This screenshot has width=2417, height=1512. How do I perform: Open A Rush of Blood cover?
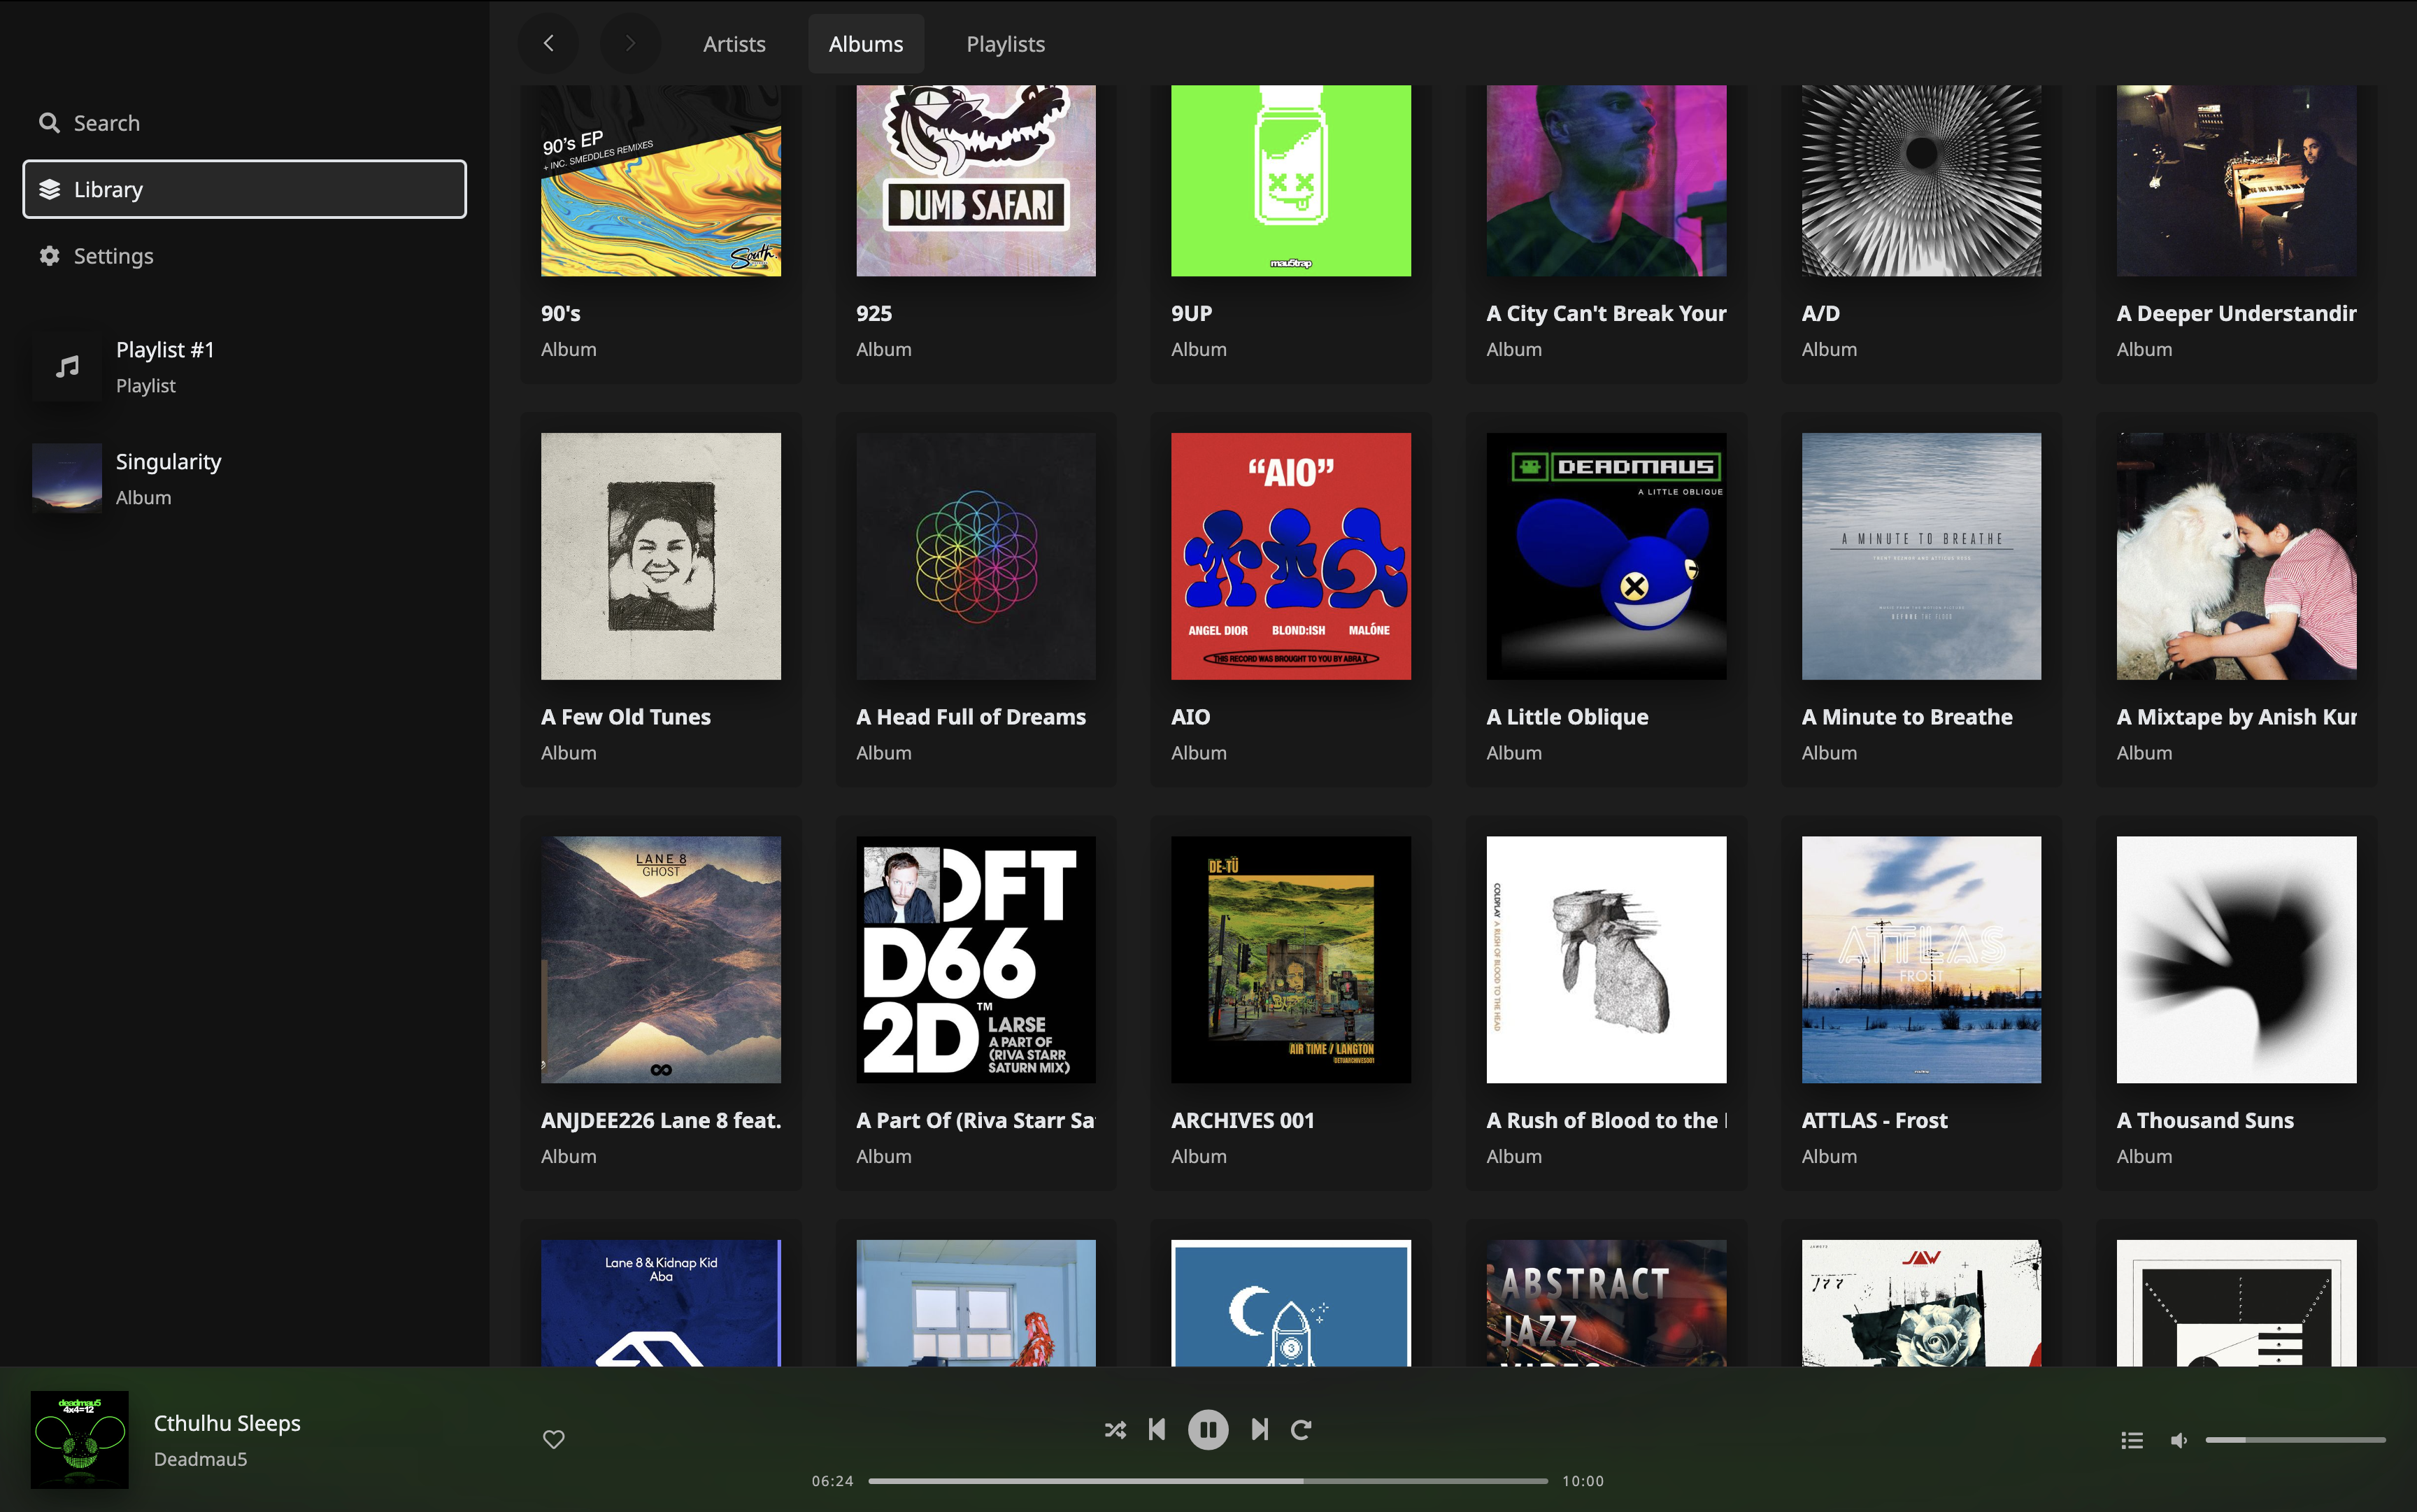[1606, 960]
